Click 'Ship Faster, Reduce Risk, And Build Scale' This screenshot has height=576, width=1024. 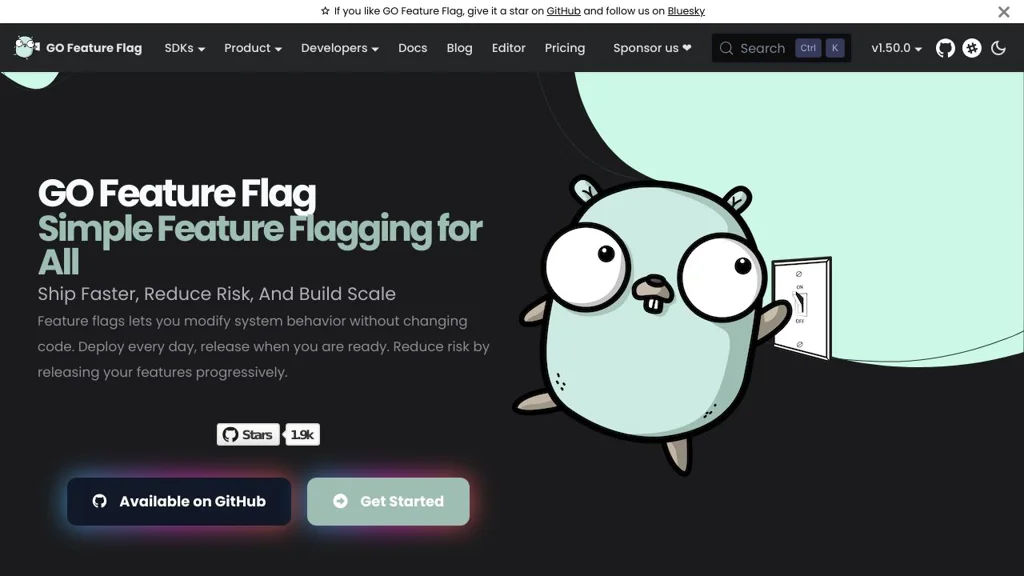click(216, 294)
